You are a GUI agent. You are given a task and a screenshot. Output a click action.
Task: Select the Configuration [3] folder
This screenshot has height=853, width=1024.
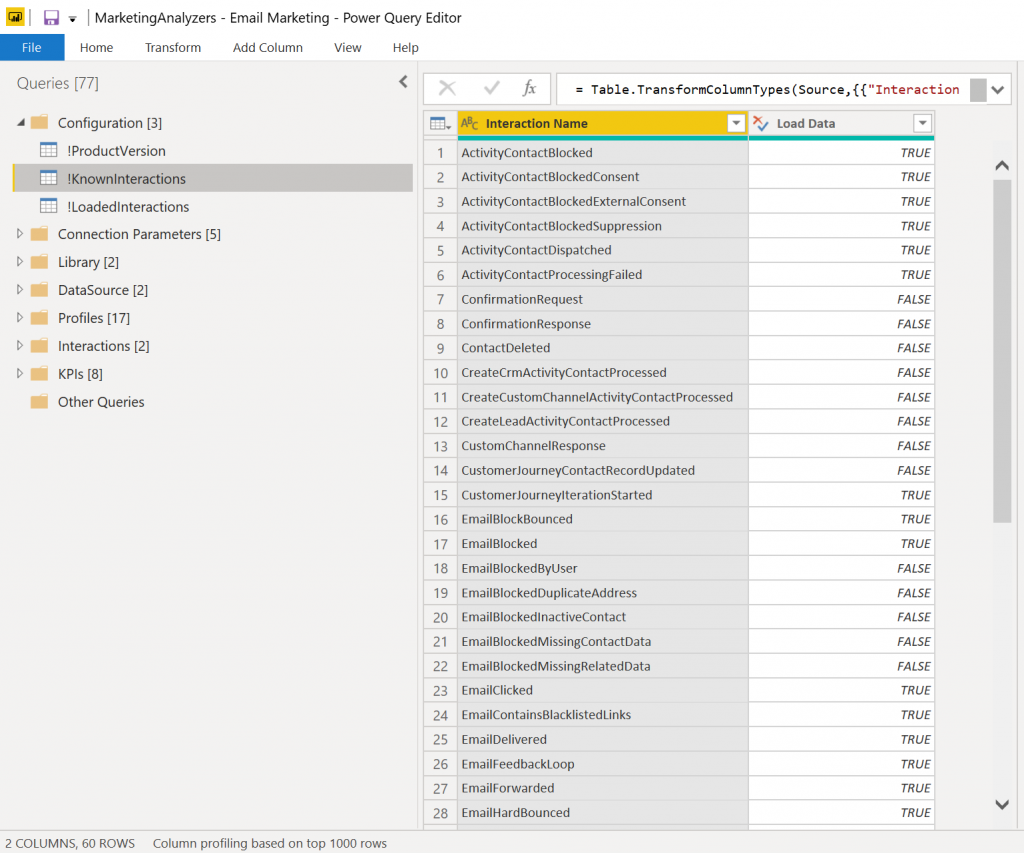tap(110, 123)
